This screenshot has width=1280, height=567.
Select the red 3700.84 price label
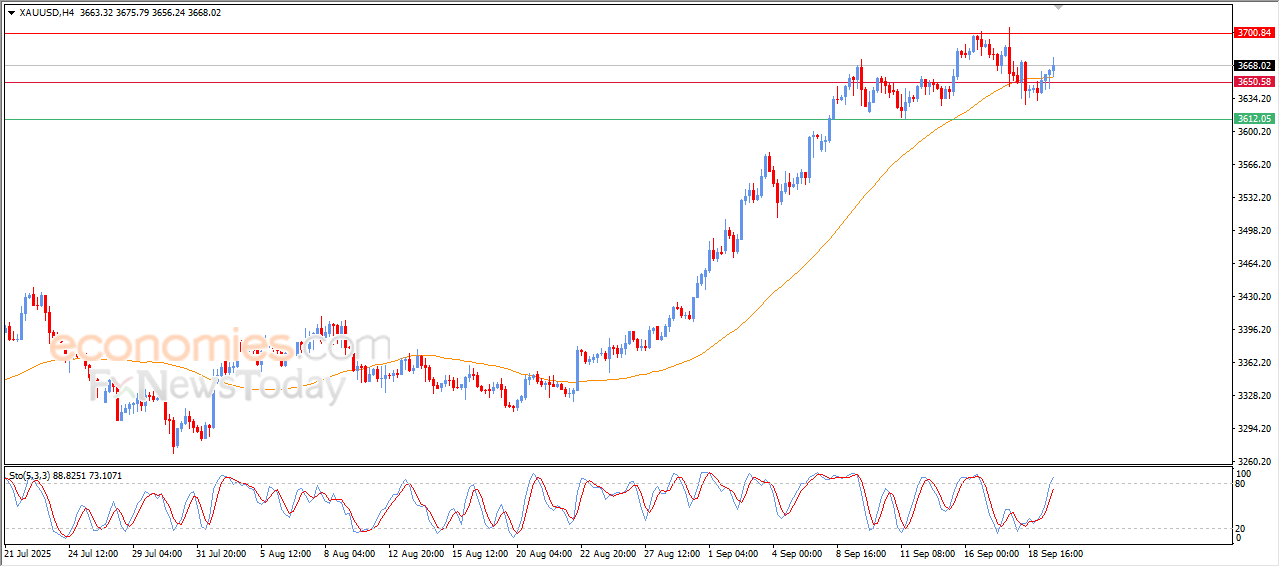[x=1253, y=33]
